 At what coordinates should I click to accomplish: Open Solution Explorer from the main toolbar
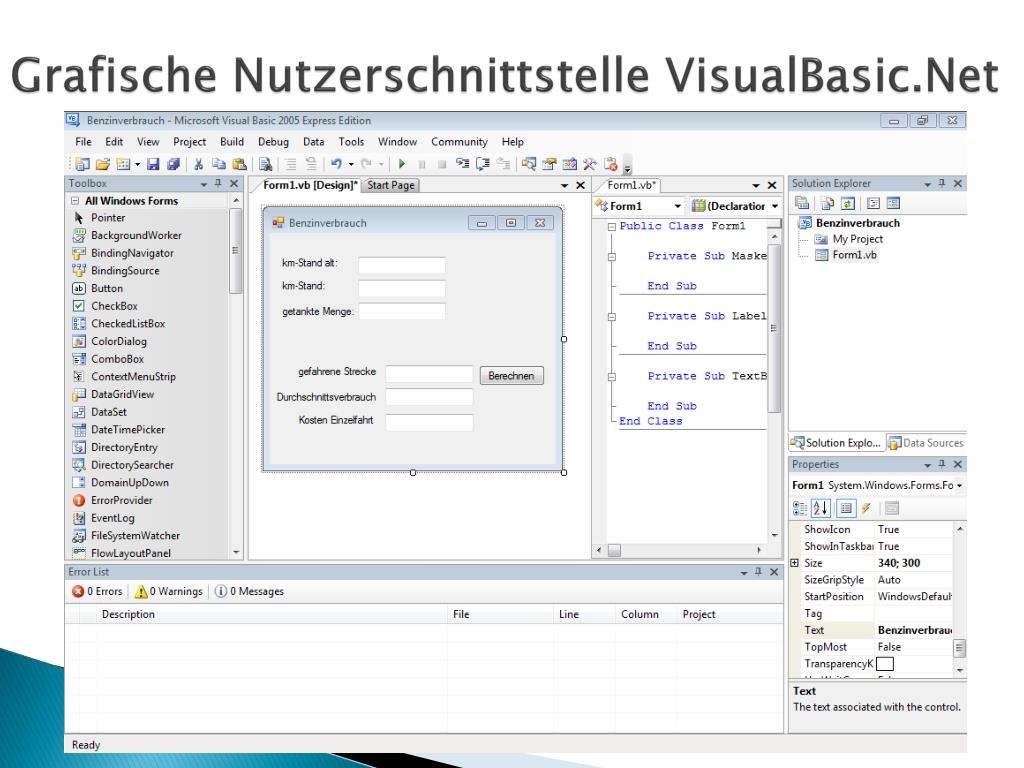pos(528,164)
